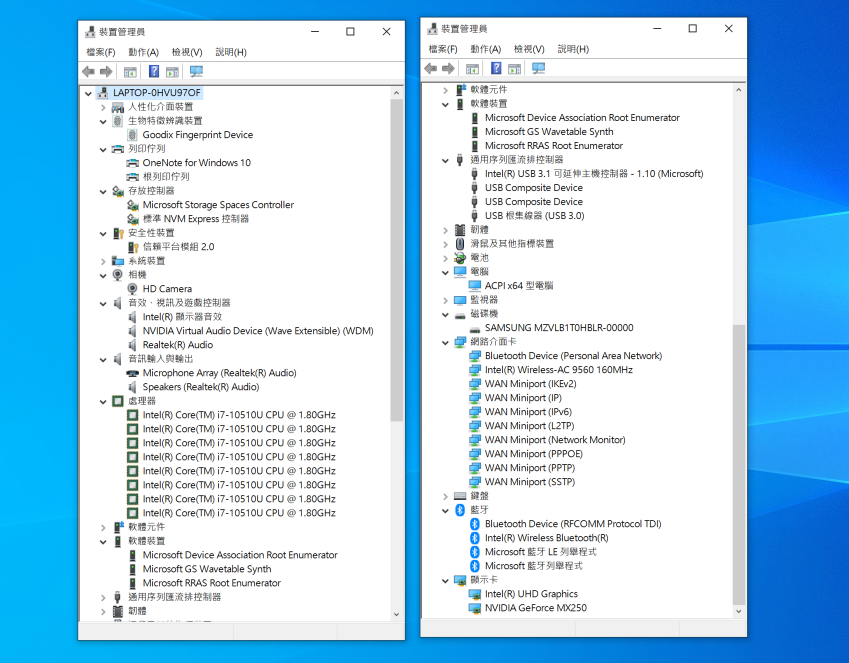Collapse the 生物特徵辨識裝置 category

point(103,121)
